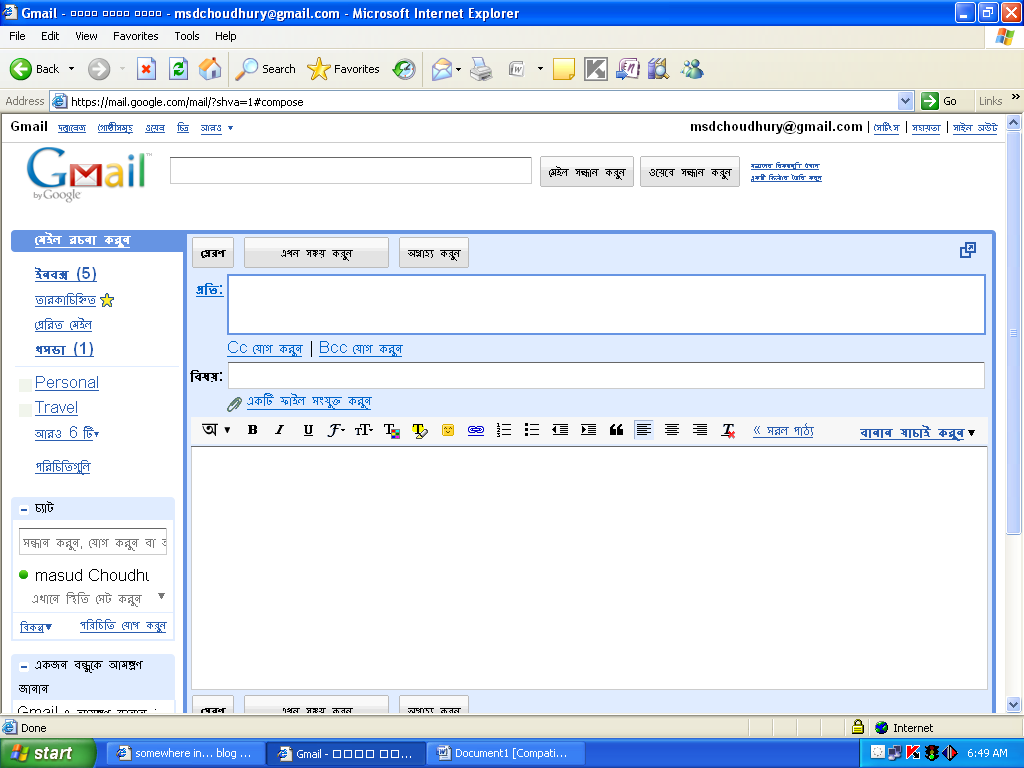
Task: Click the Search the Web button
Action: pyautogui.click(x=690, y=172)
